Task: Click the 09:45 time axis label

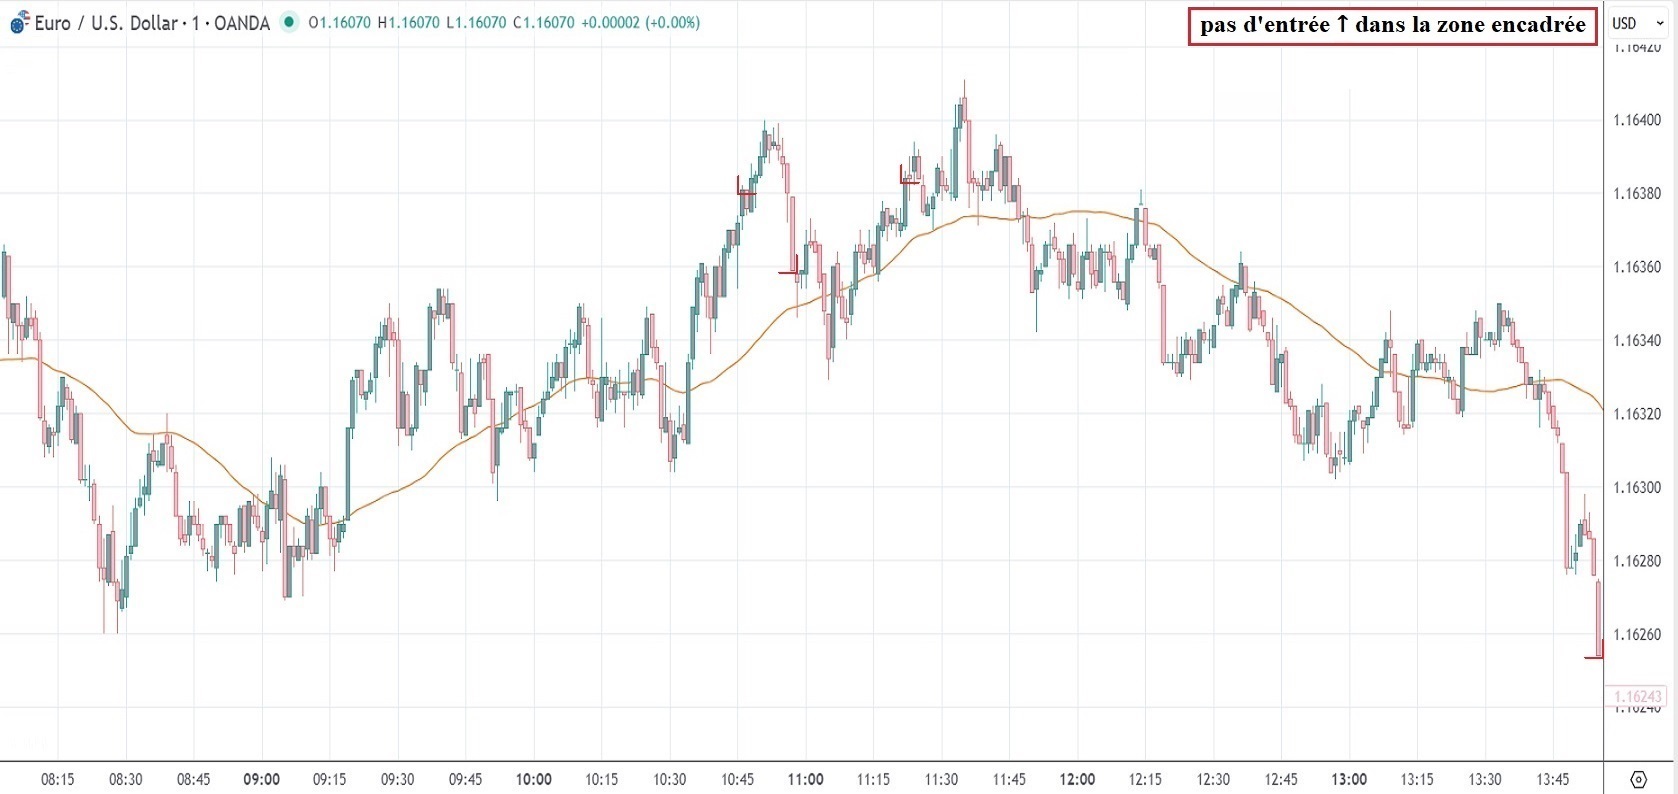Action: click(466, 779)
